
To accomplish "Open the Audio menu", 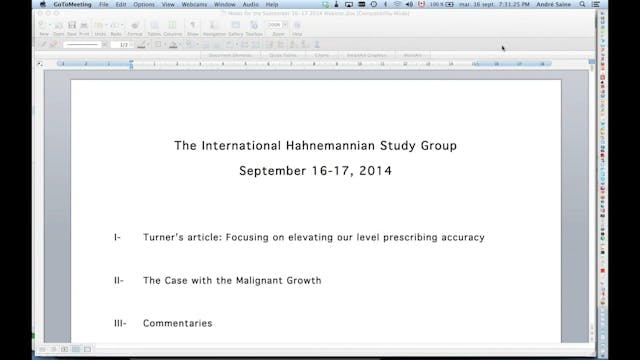I will pyautogui.click(x=251, y=4).
